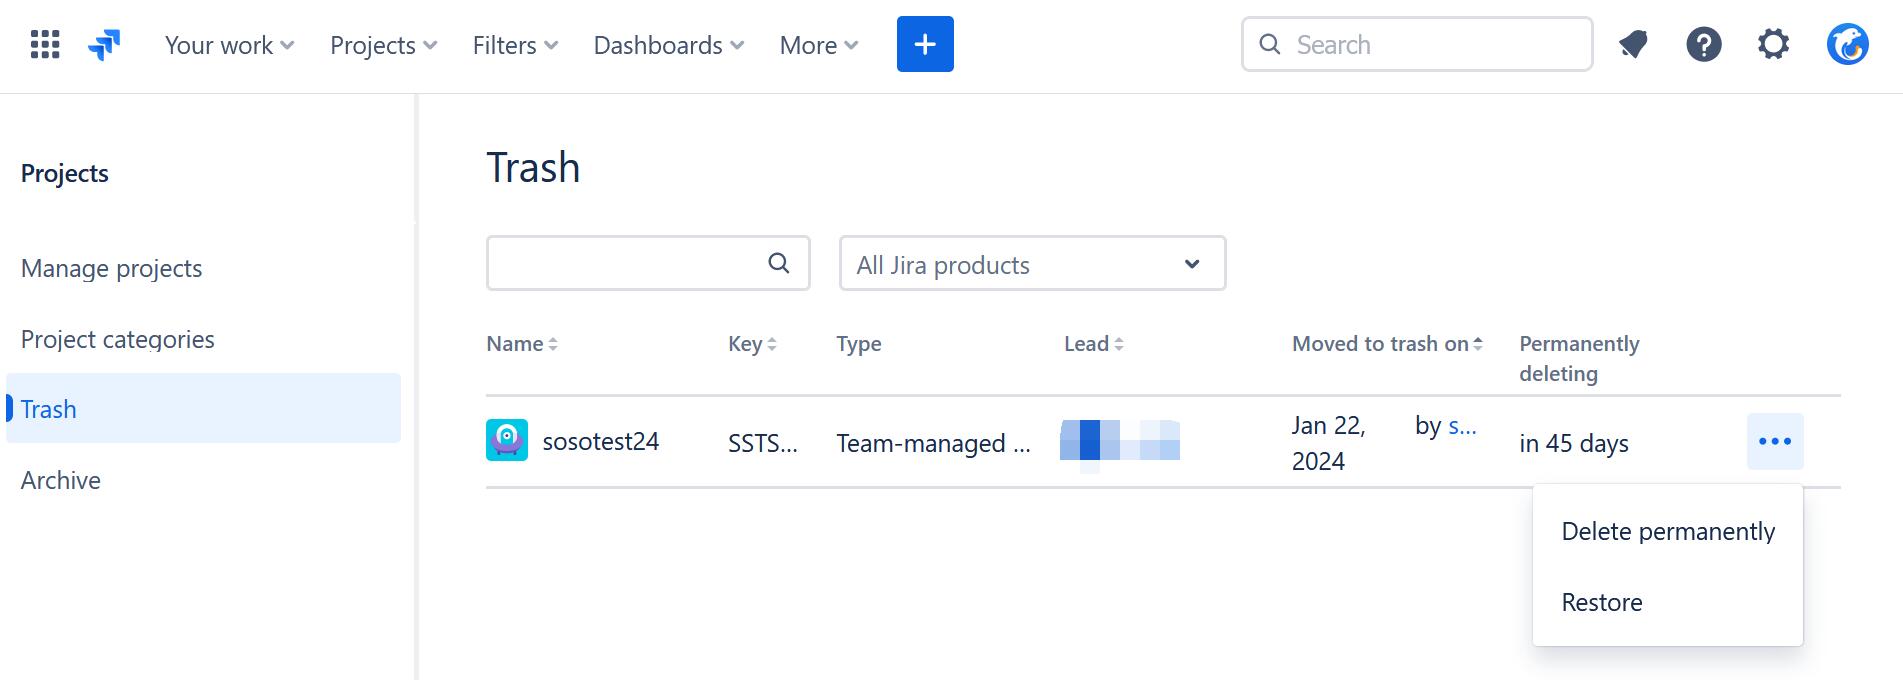Click the Type column header
Image resolution: width=1903 pixels, height=680 pixels.
tap(859, 344)
